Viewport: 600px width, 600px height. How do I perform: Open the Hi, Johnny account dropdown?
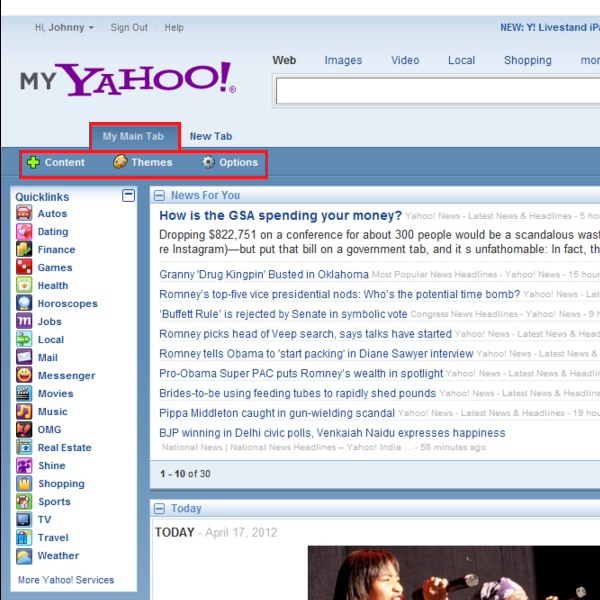point(64,28)
